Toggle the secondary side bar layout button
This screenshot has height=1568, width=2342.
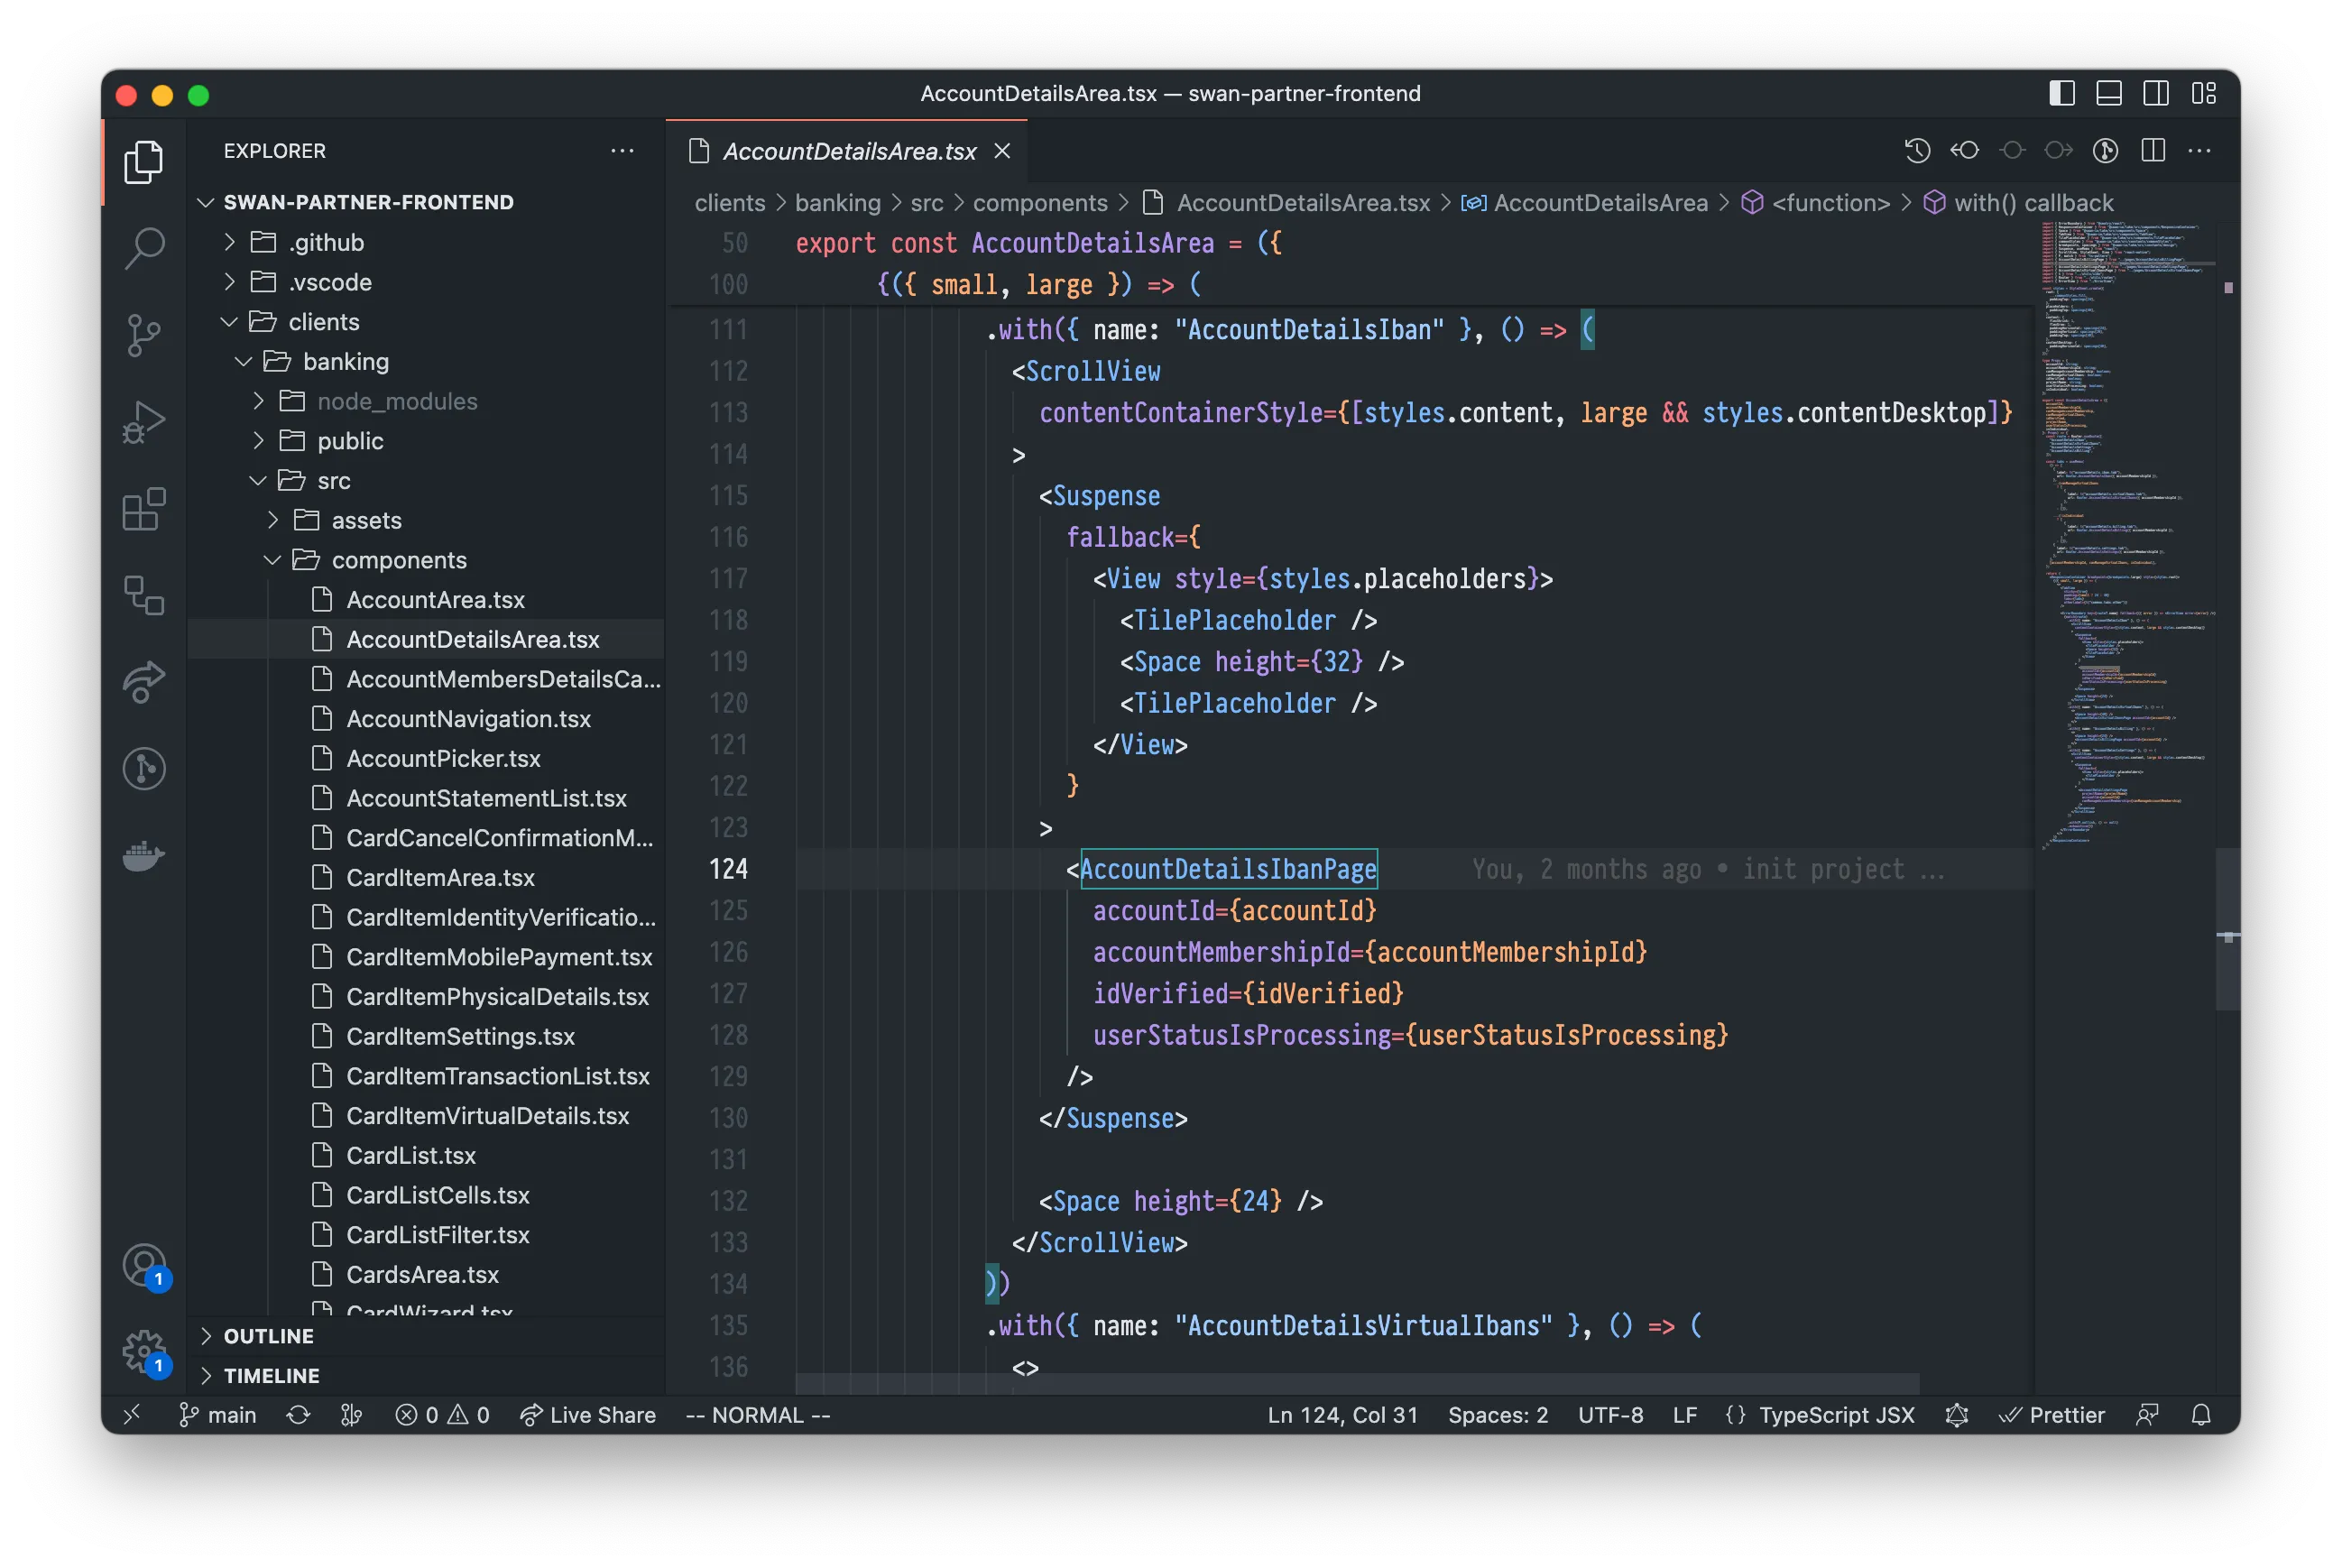[x=2156, y=94]
